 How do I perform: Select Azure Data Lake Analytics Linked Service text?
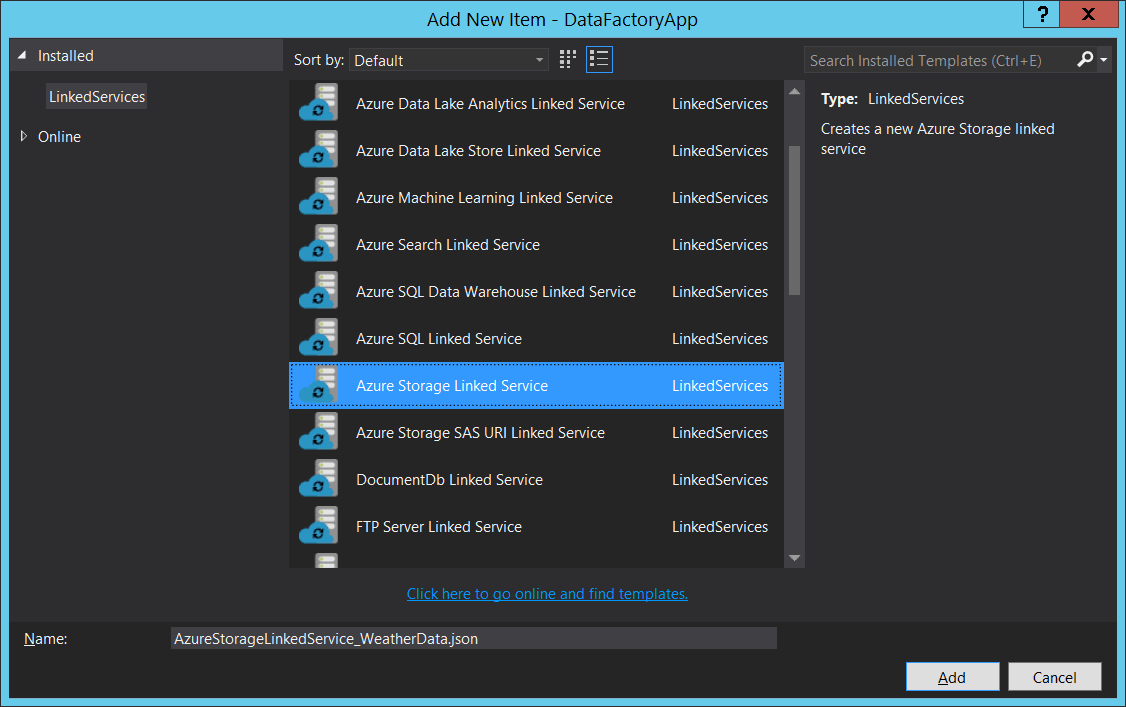490,103
